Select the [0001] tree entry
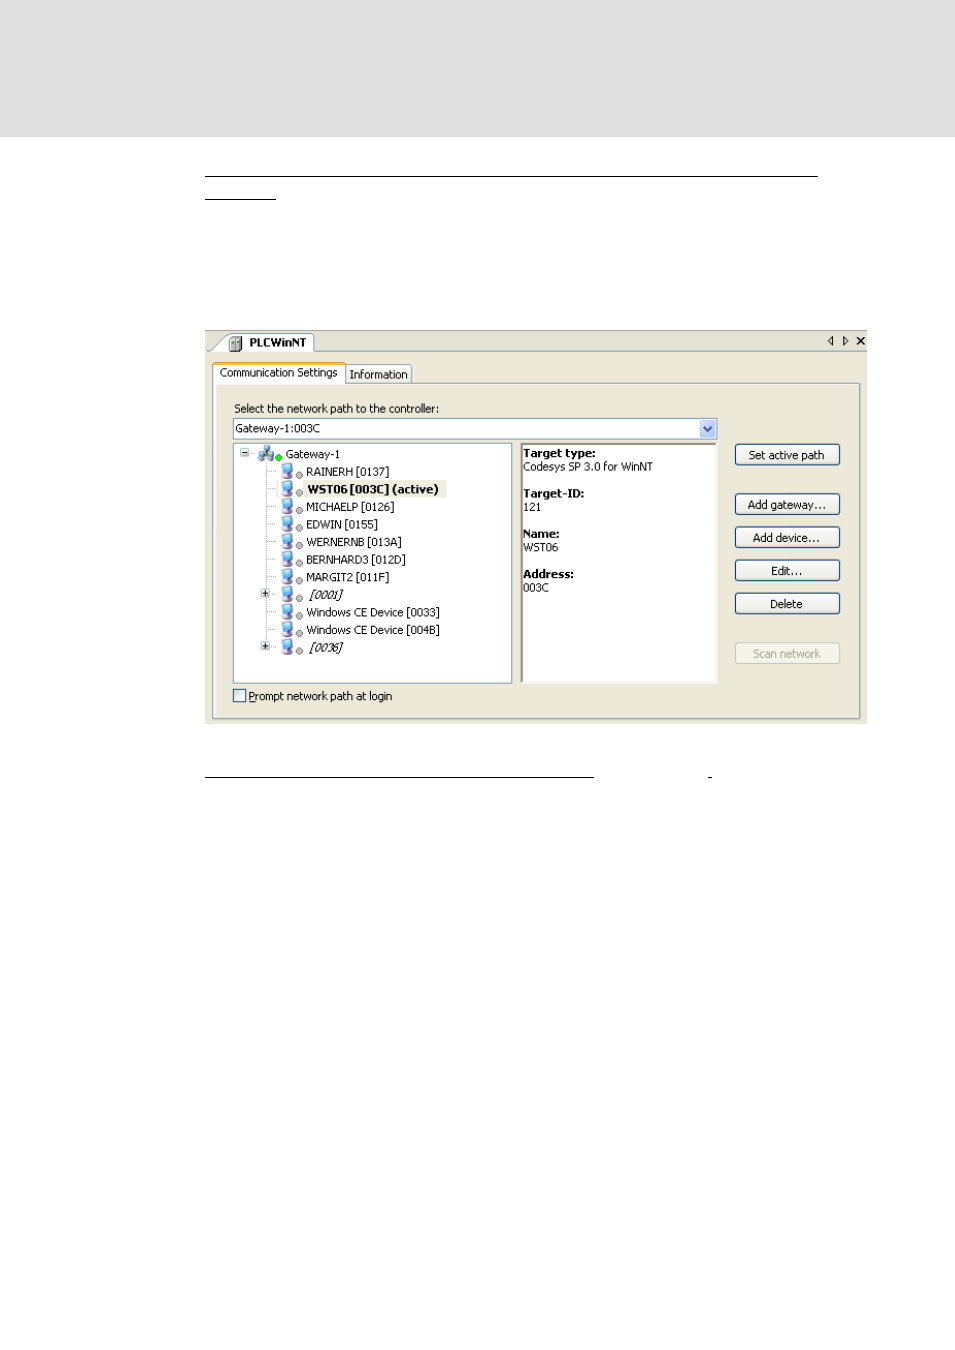Image resolution: width=955 pixels, height=1350 pixels. [326, 595]
